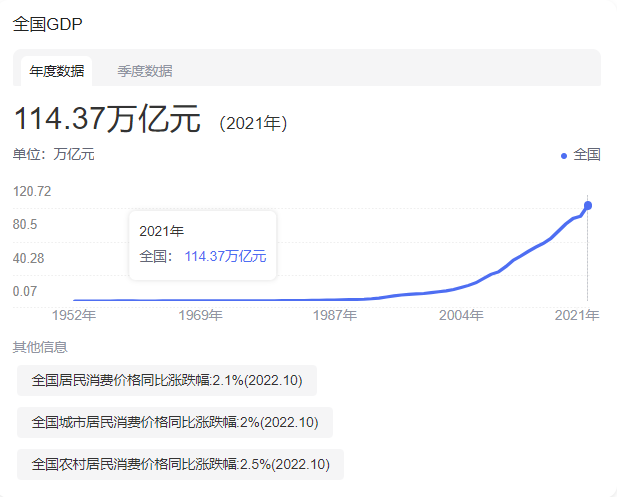The width and height of the screenshot is (617, 497).
Task: Click the 单位：万亿元 unit label
Action: click(x=54, y=154)
